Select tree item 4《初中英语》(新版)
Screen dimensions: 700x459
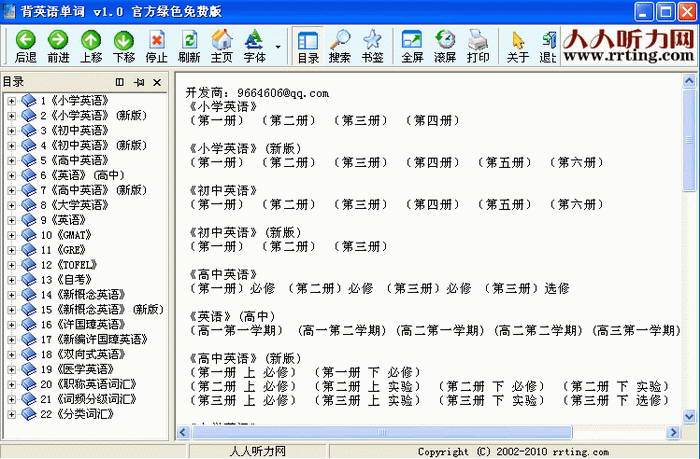pyautogui.click(x=94, y=146)
